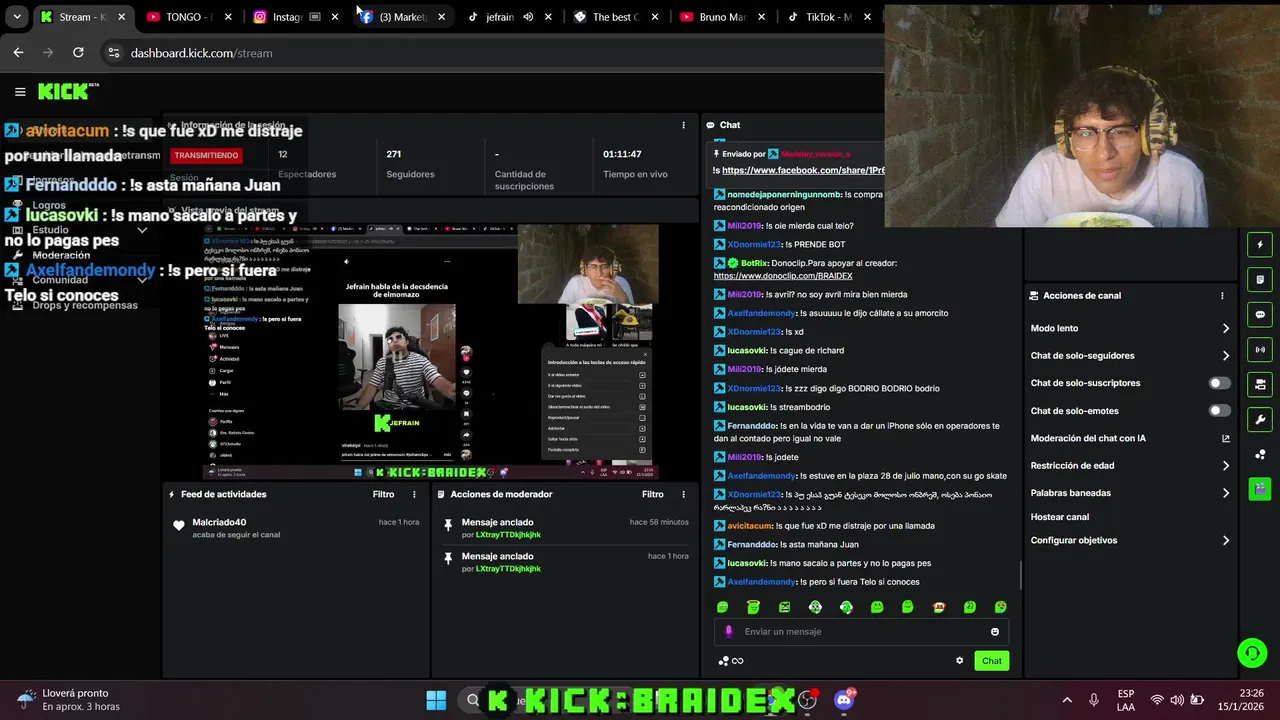
Task: Switch to the TikTok browser tab
Action: coord(828,17)
